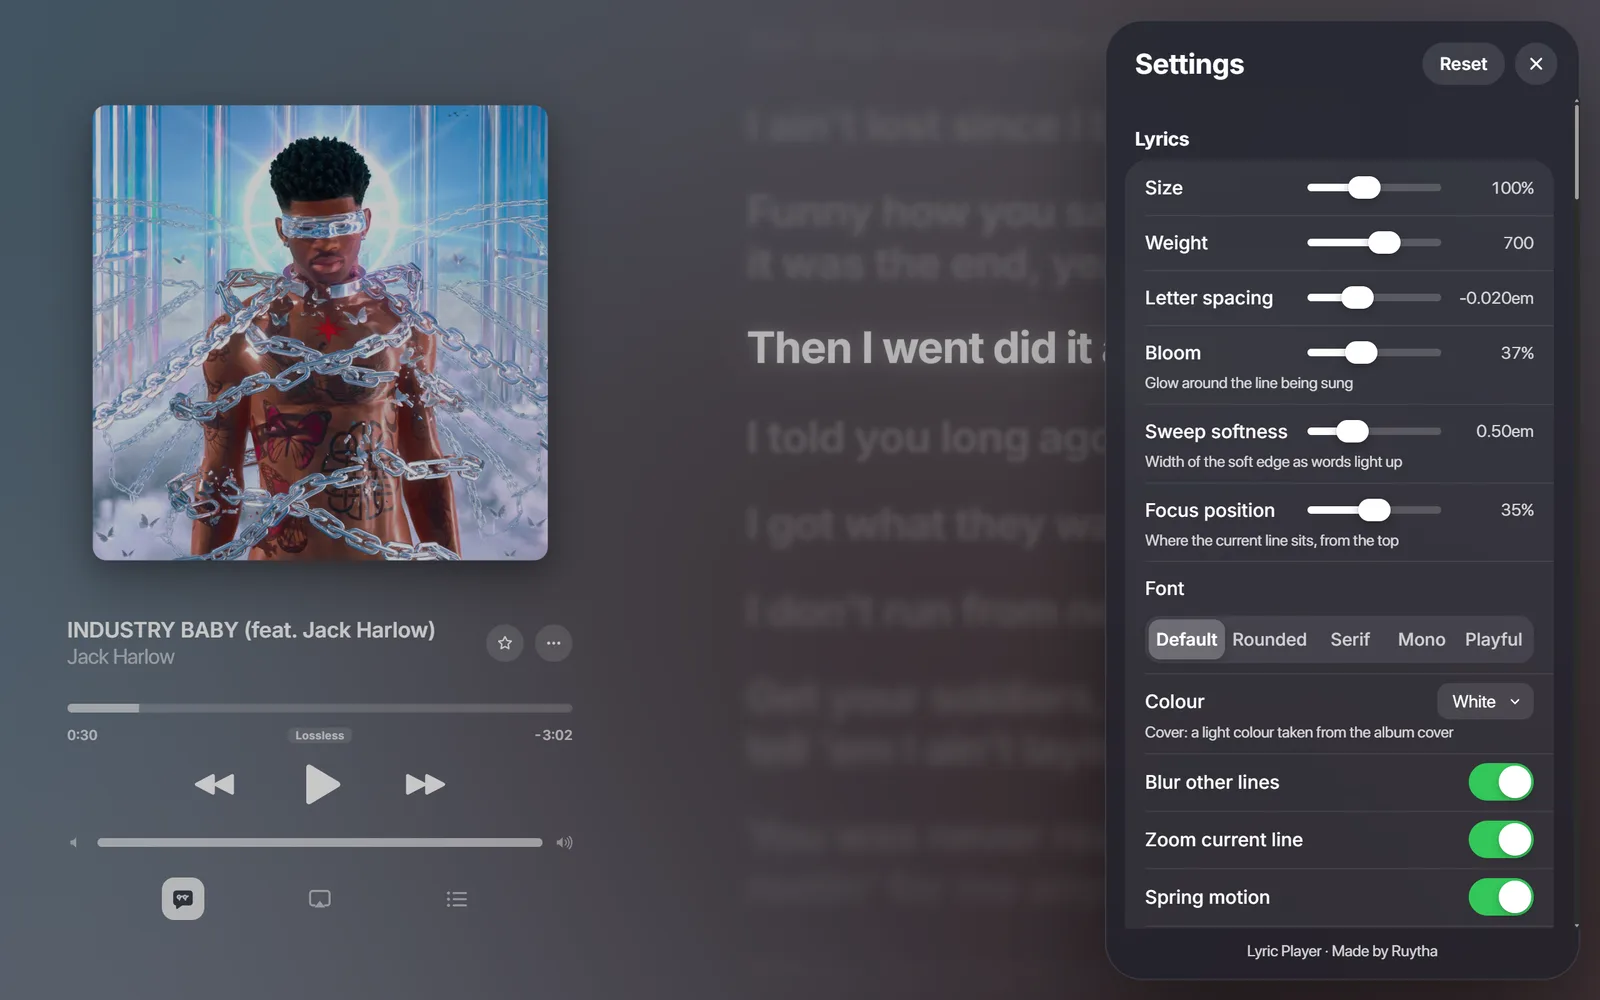Click the lyric line 'Then I went did it'
The height and width of the screenshot is (1000, 1600).
tap(921, 348)
